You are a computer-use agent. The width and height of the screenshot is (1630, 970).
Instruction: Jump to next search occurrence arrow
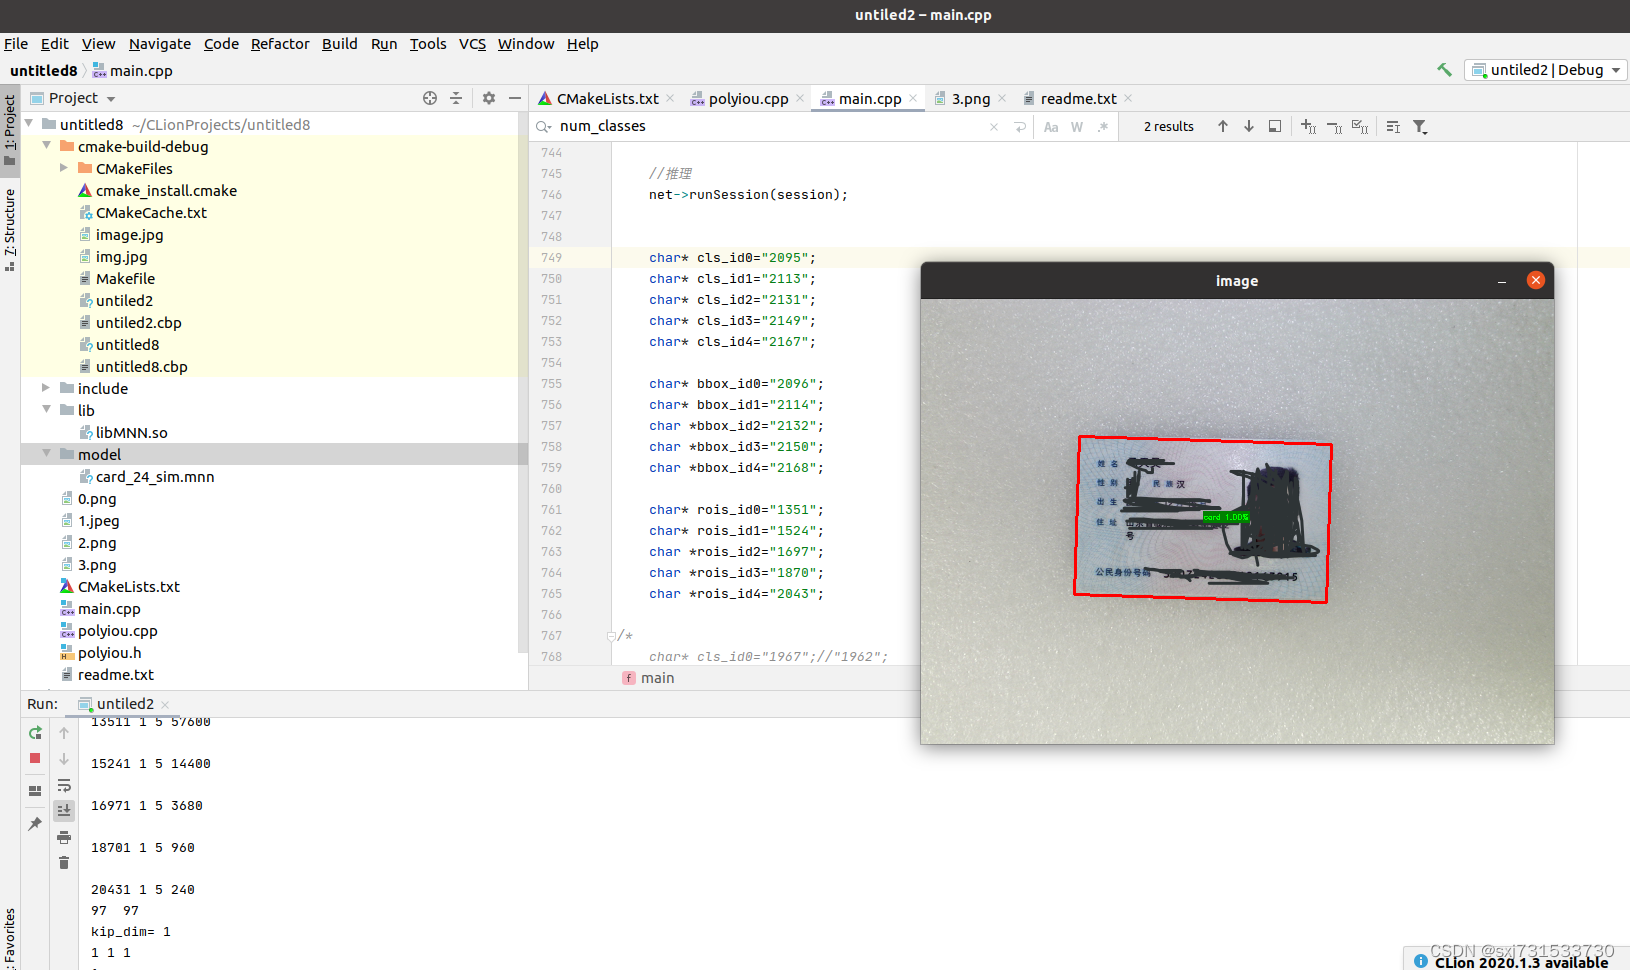pos(1249,126)
